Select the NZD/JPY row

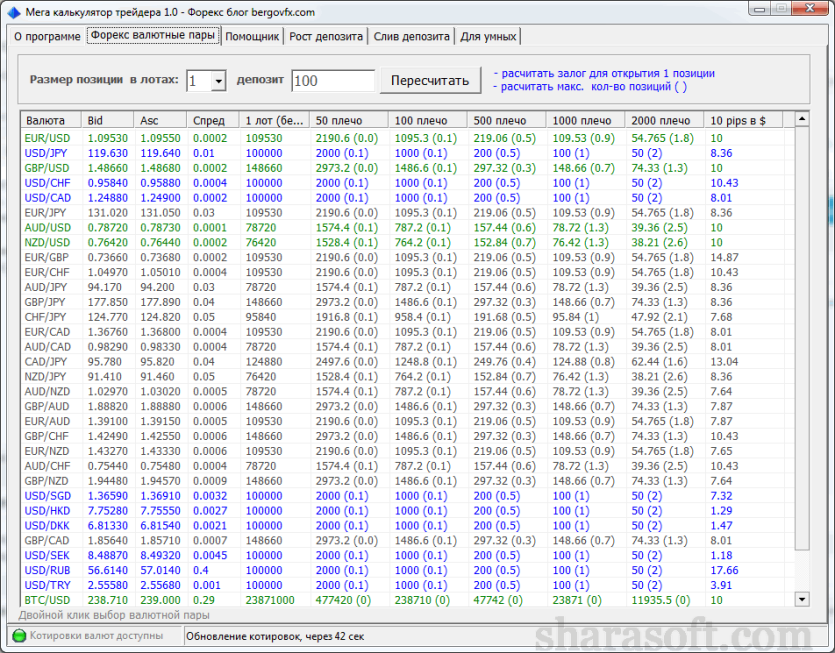coord(407,377)
